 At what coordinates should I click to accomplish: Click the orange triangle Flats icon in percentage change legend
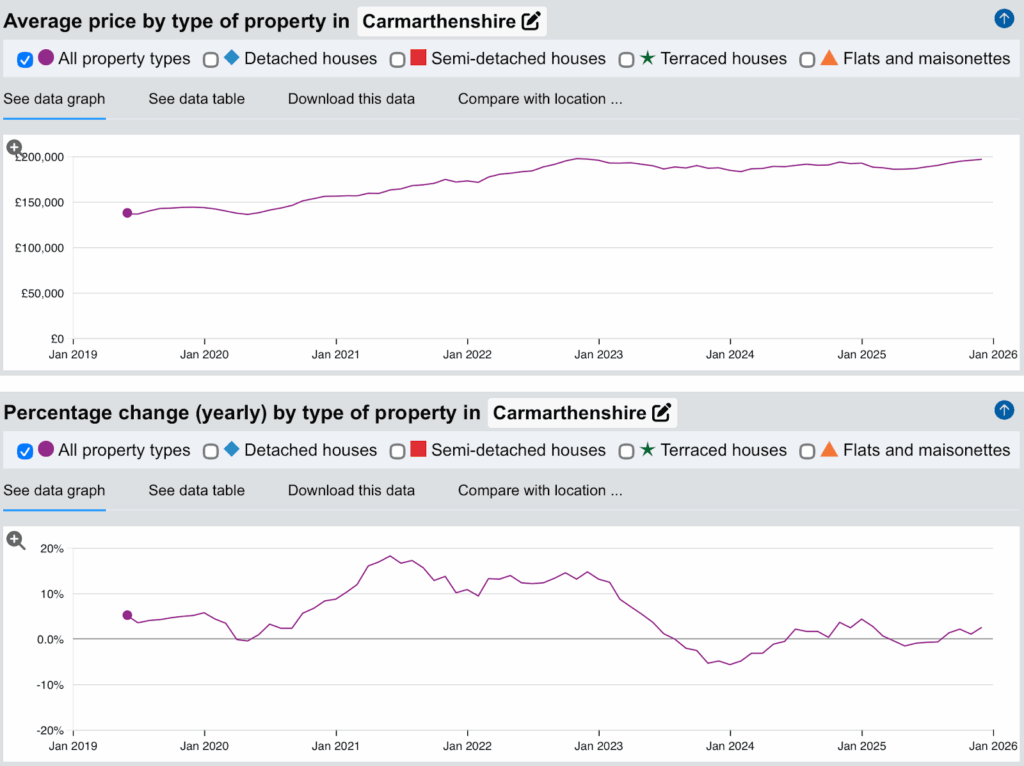829,450
